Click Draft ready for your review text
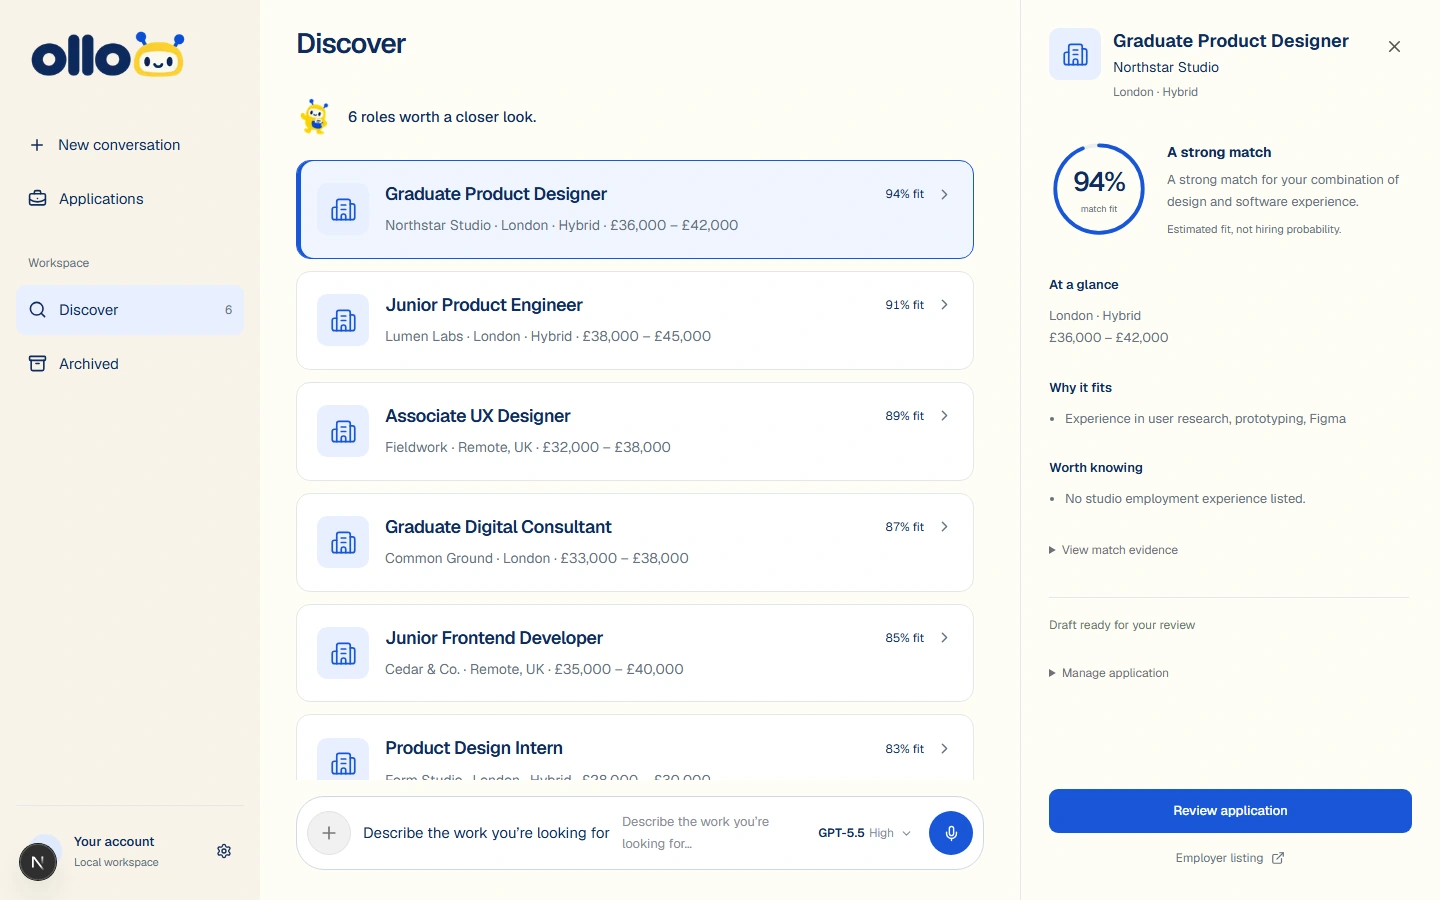Screen dimensions: 1440x900 tap(1122, 625)
